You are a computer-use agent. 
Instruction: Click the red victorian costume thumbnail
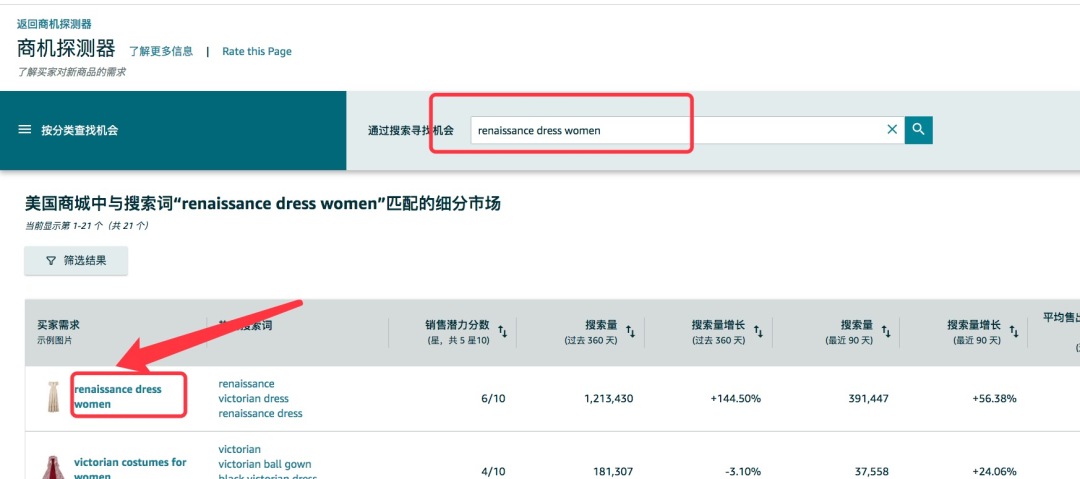(52, 467)
